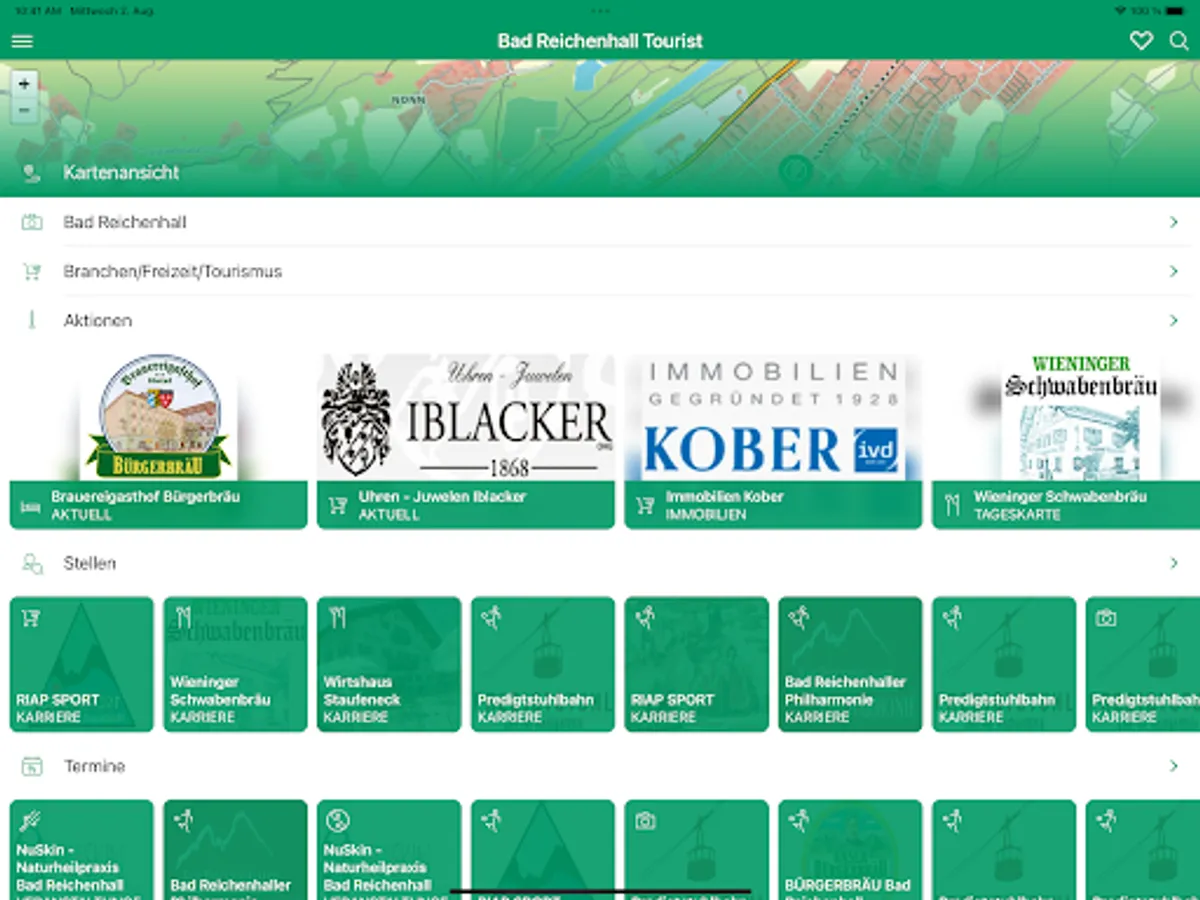Viewport: 1200px width, 900px height.
Task: Expand Aktionen chevron arrow
Action: [1174, 320]
